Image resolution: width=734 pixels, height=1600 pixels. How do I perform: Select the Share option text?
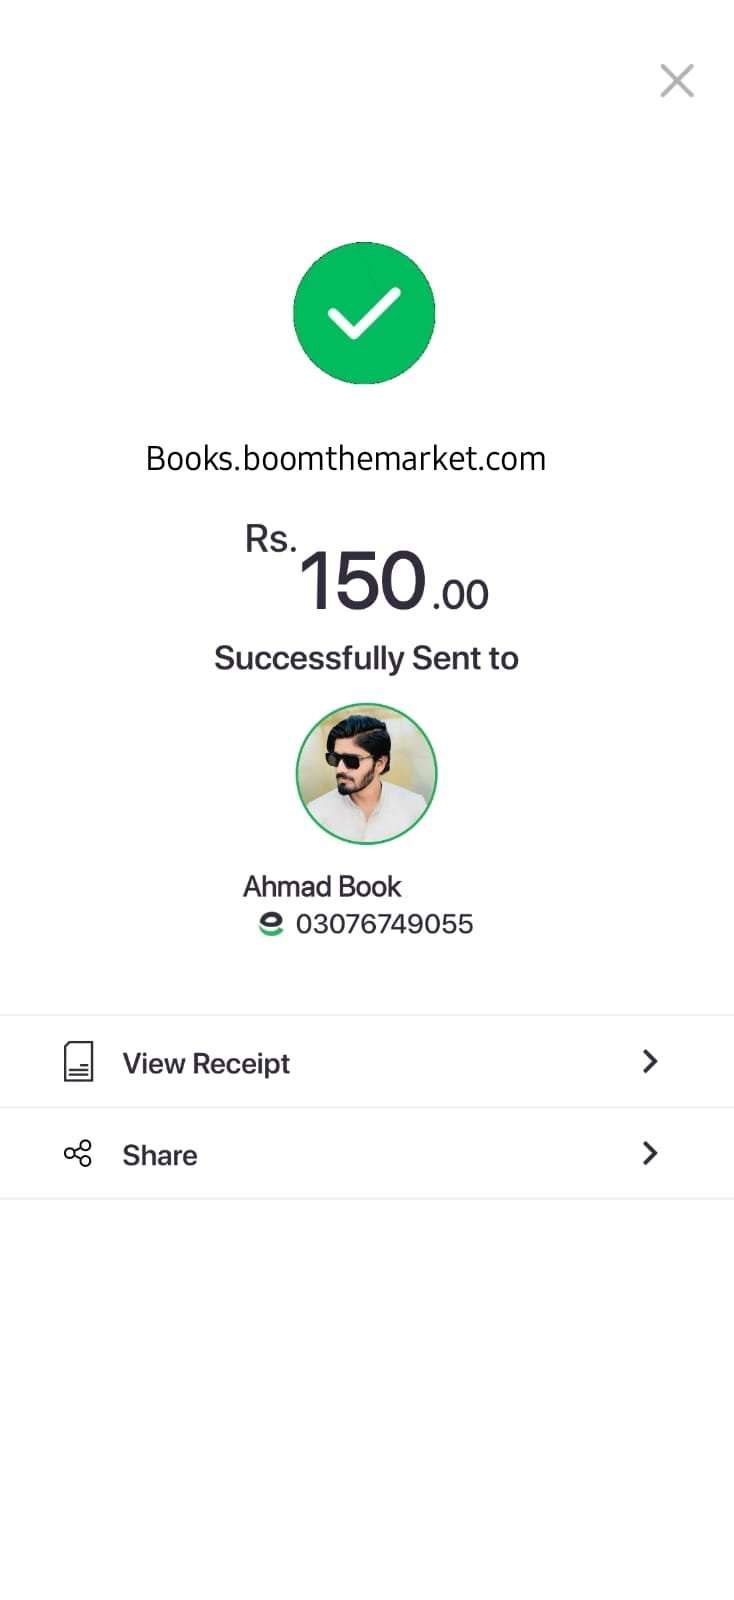click(160, 1155)
